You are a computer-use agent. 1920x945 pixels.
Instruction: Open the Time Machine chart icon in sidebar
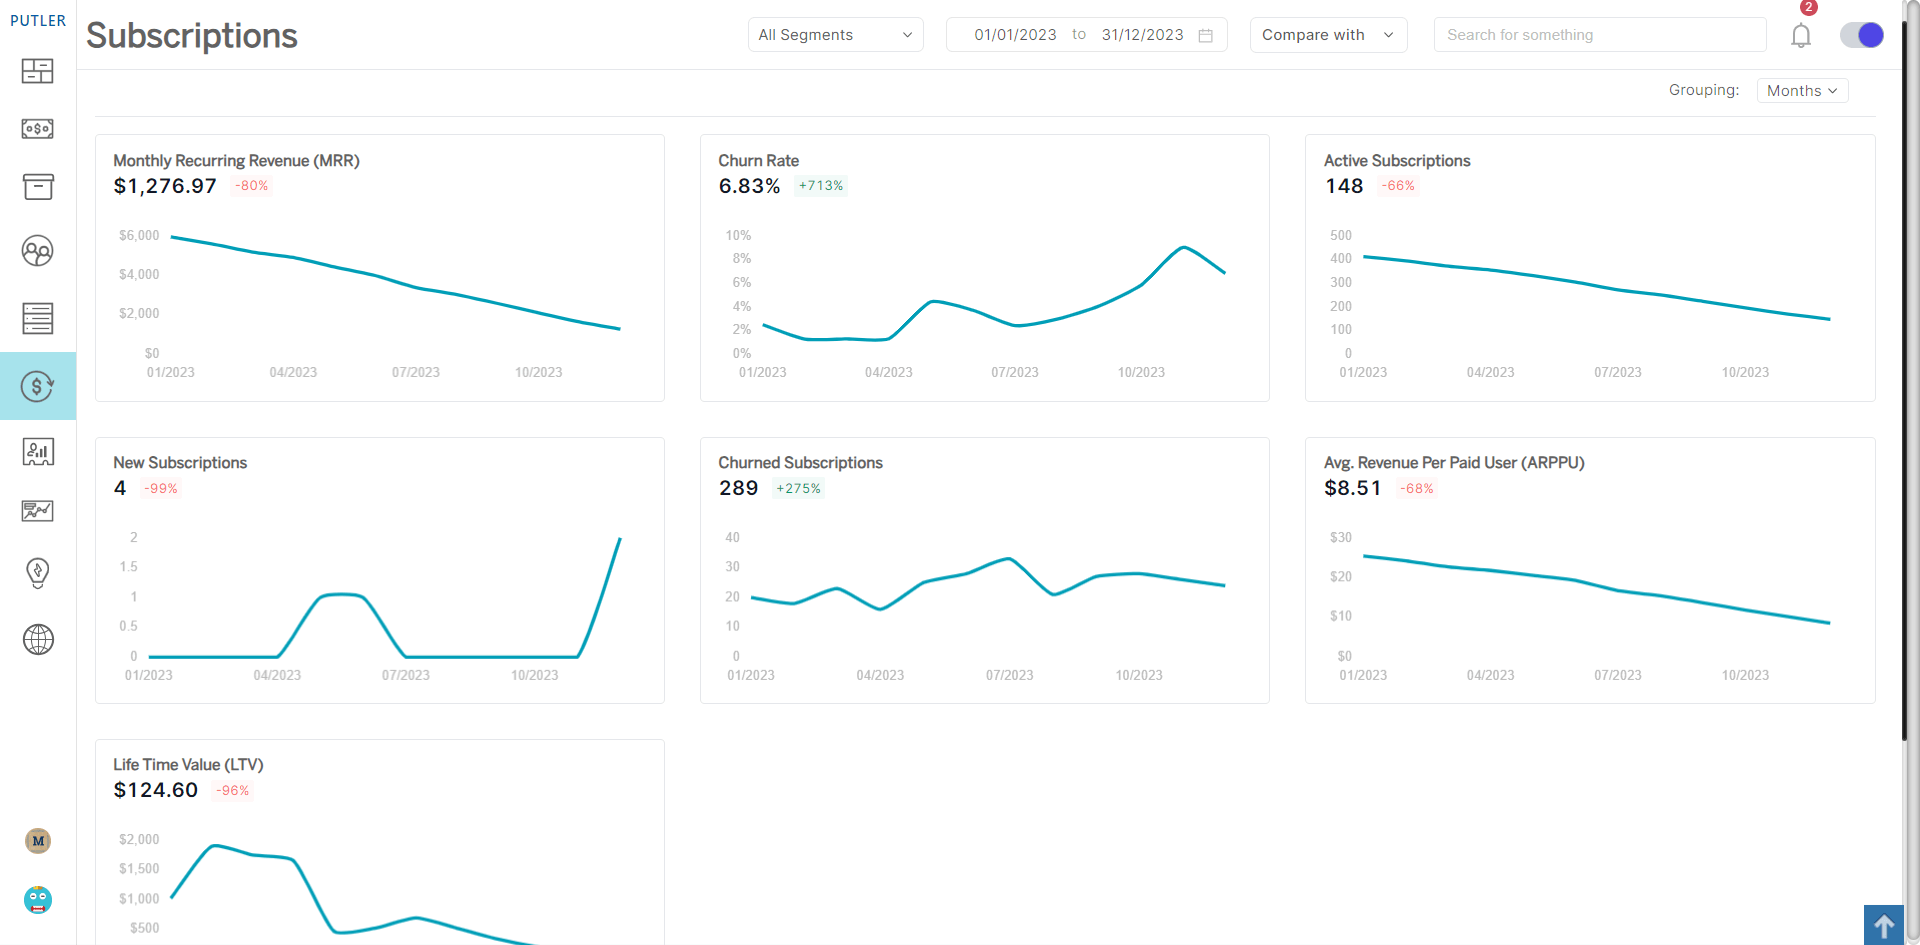[x=38, y=511]
